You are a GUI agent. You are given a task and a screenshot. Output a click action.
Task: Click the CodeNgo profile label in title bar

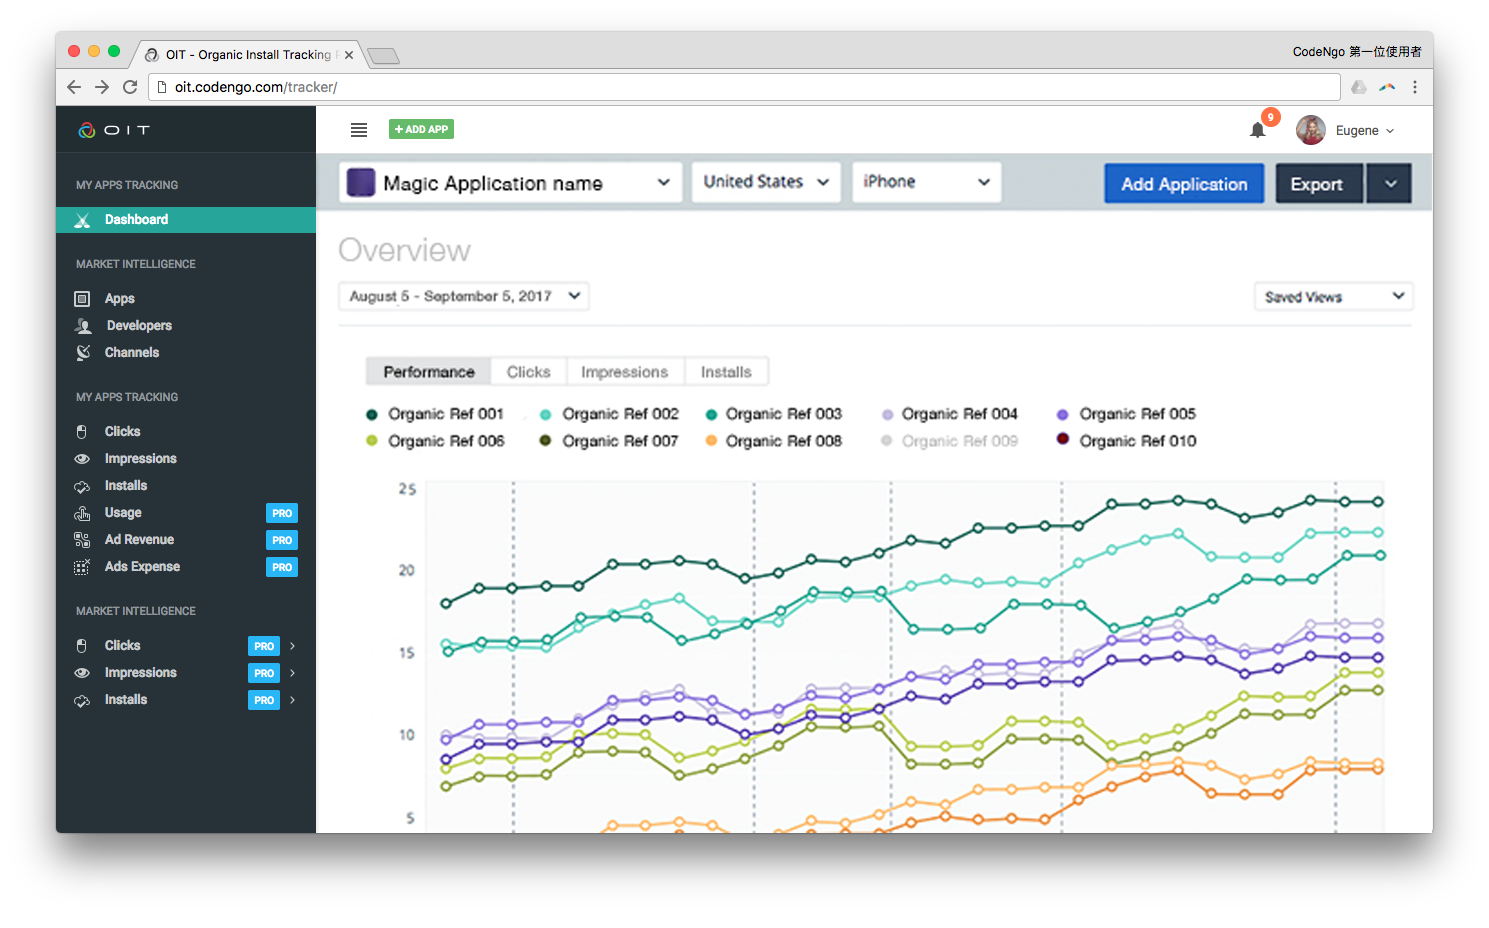(1357, 52)
